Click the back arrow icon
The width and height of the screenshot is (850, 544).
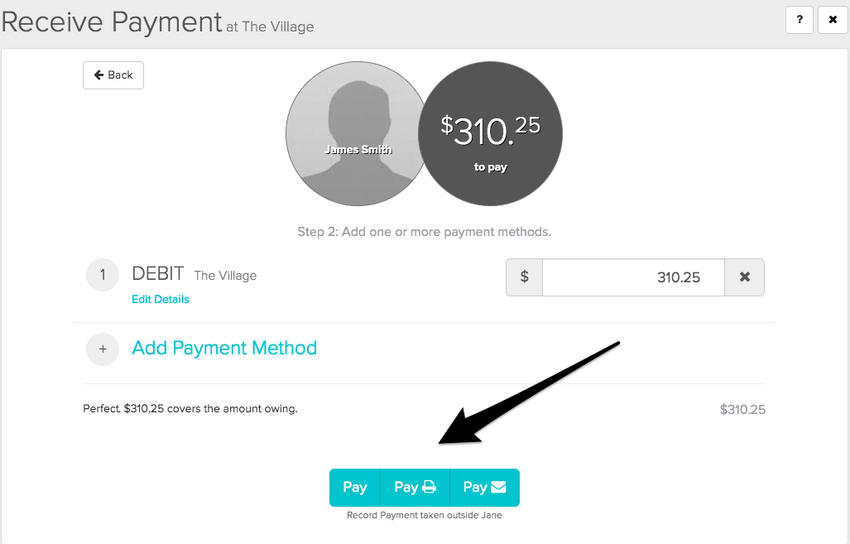click(x=99, y=75)
